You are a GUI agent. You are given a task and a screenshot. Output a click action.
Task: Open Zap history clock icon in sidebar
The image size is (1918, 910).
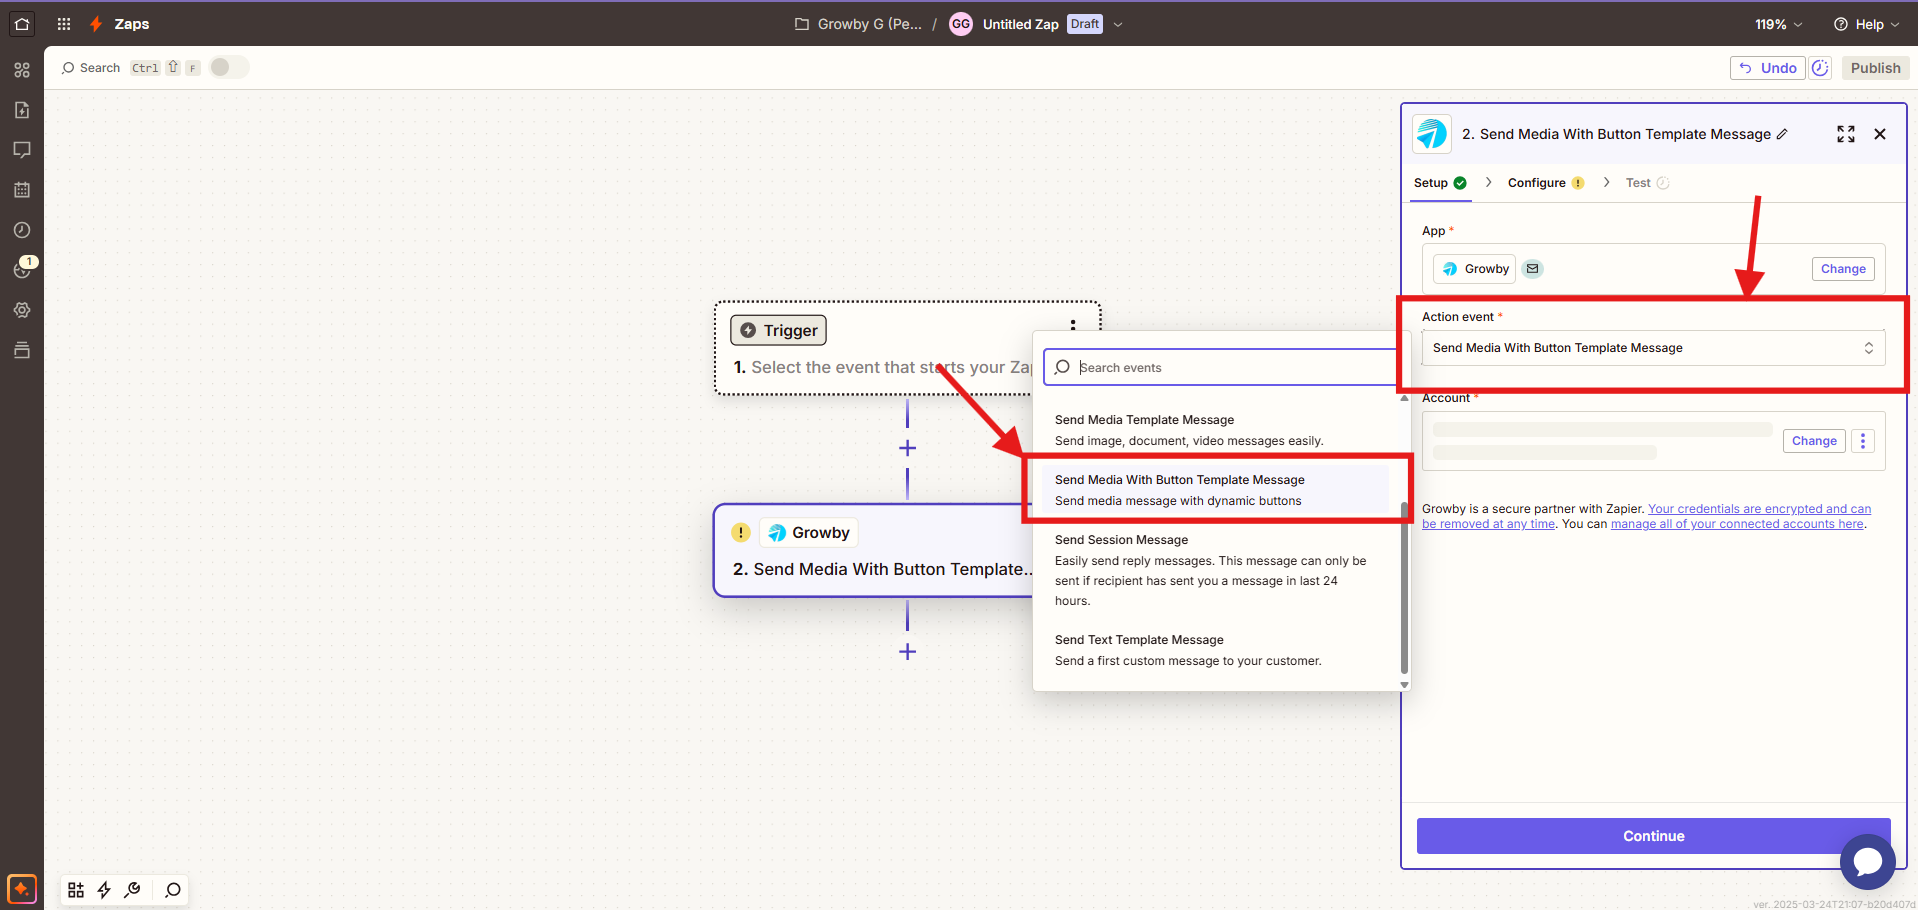pyautogui.click(x=22, y=230)
